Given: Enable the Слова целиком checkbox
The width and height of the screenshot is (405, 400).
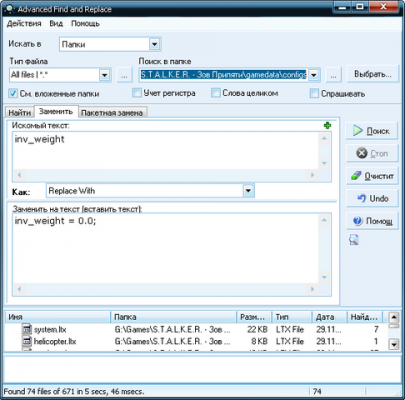Looking at the screenshot, I should click(x=216, y=93).
